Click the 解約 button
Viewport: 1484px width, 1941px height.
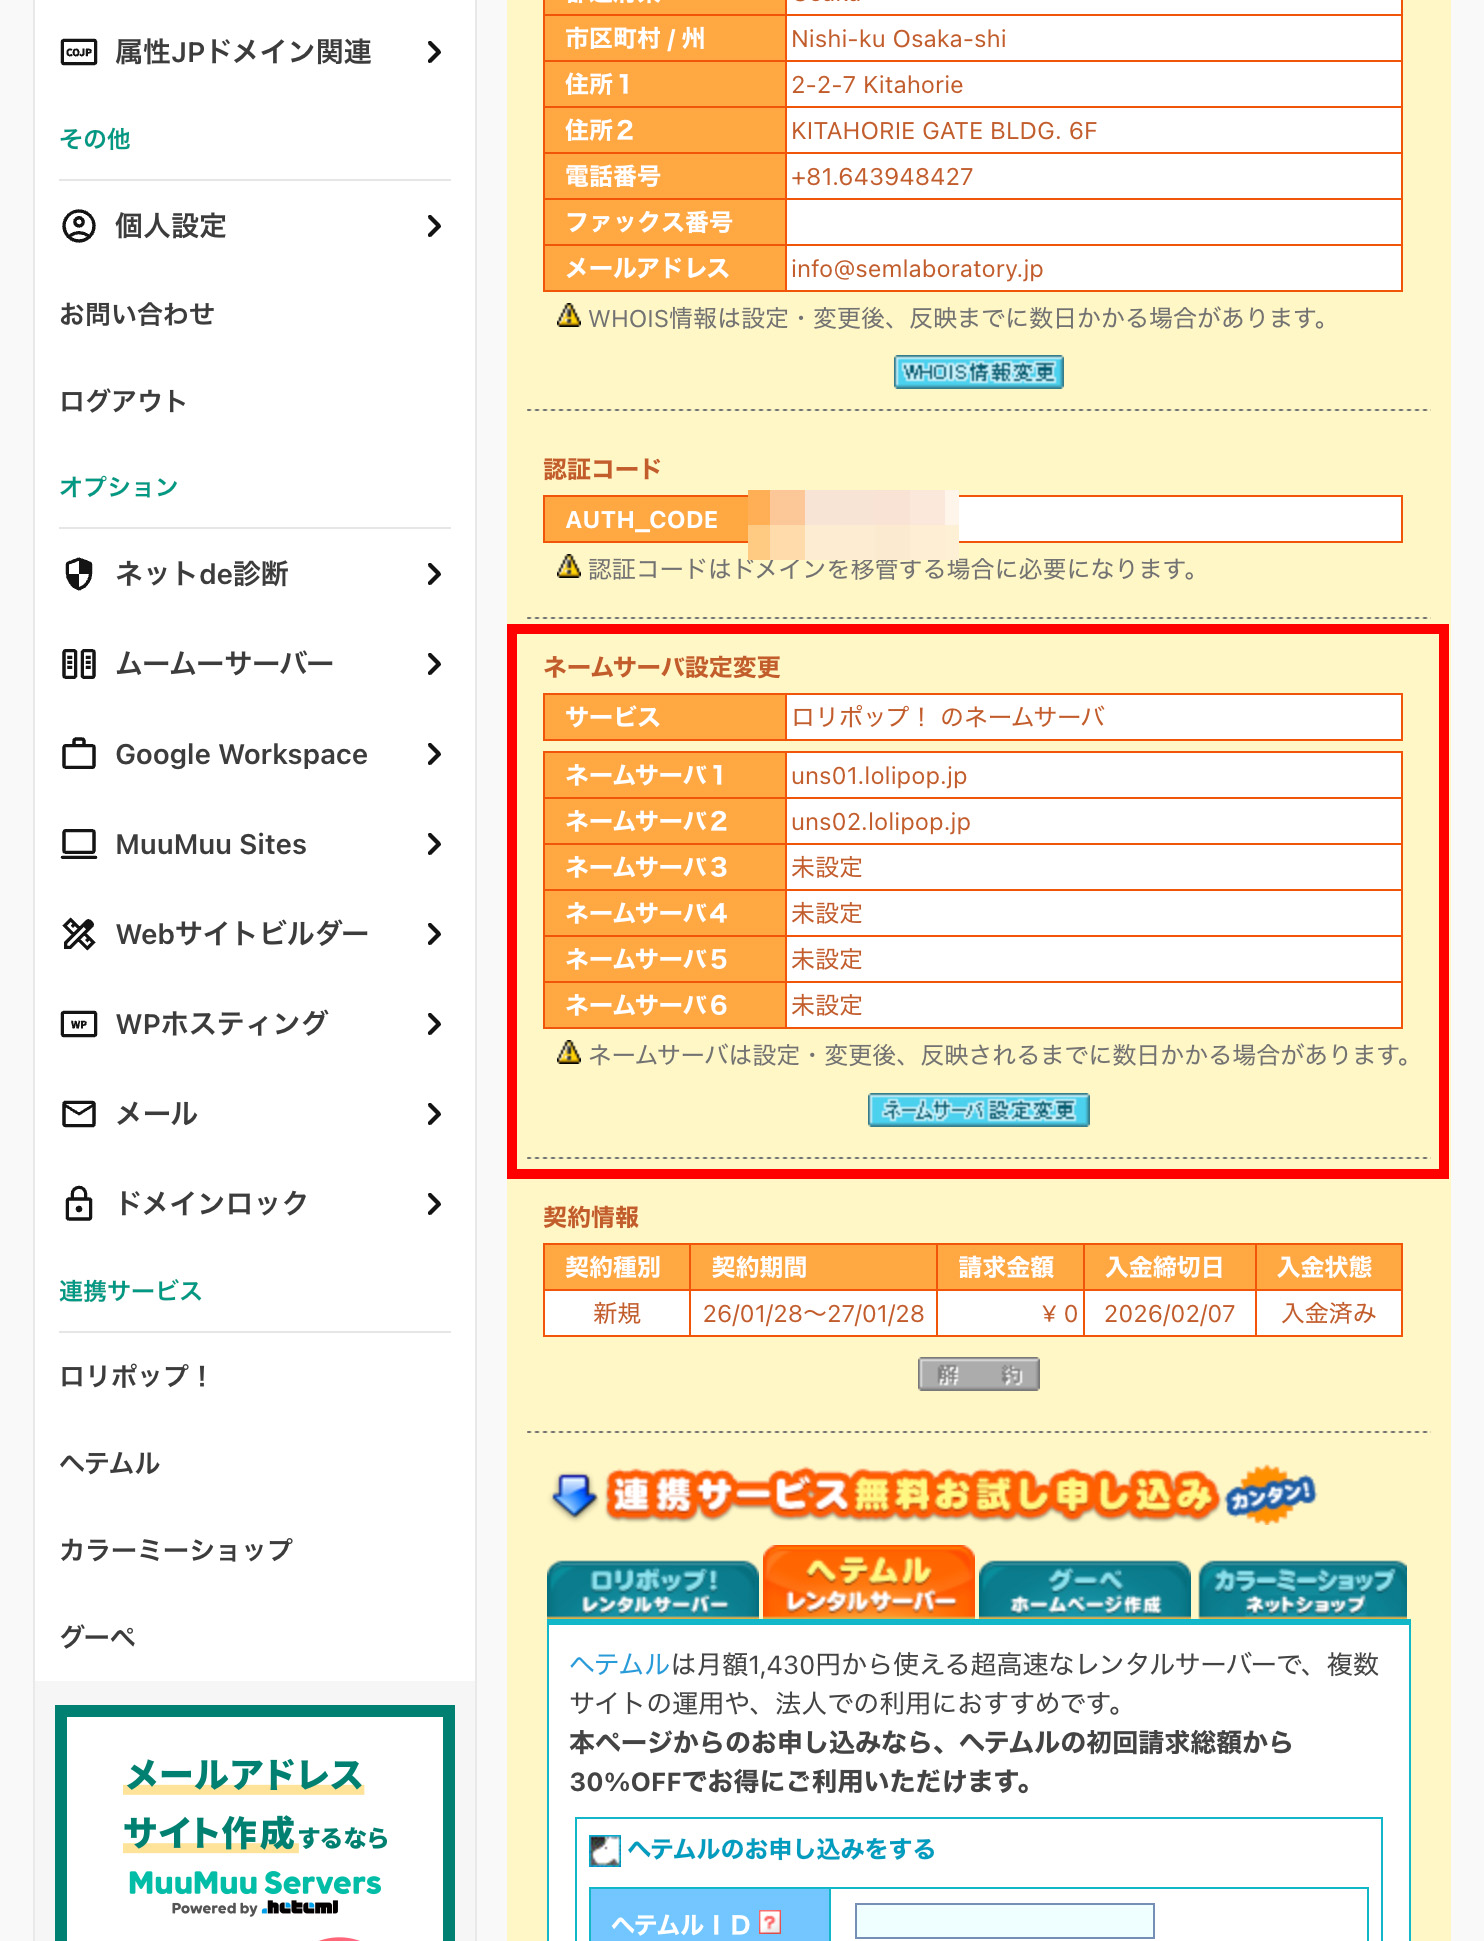coord(978,1374)
